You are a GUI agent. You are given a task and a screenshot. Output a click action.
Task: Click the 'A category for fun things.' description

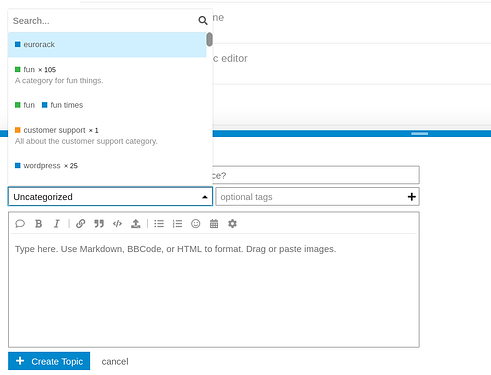pyautogui.click(x=59, y=81)
